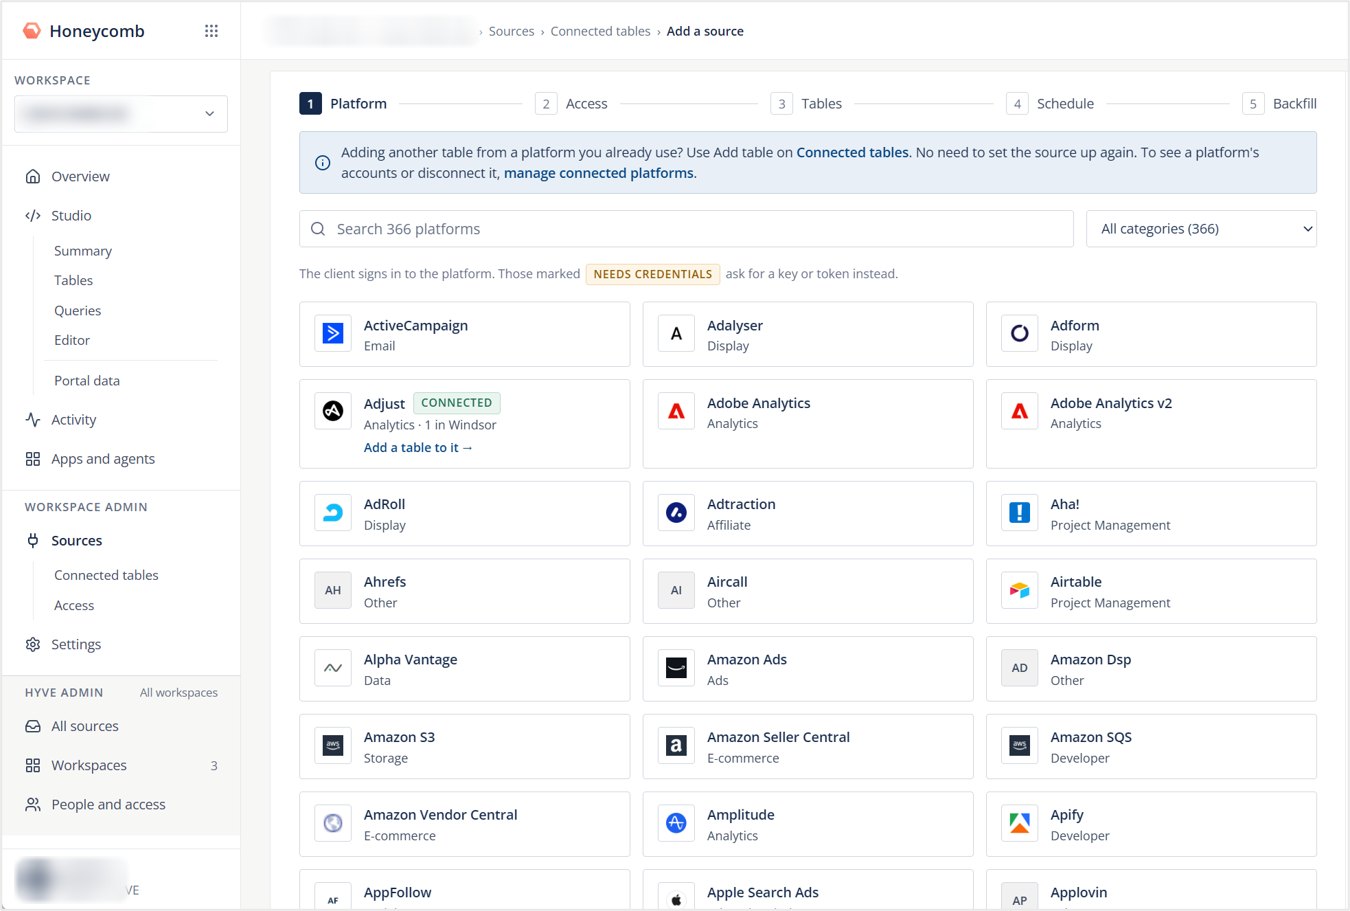Open the All categories (366) dropdown
The height and width of the screenshot is (911, 1350).
(1201, 229)
